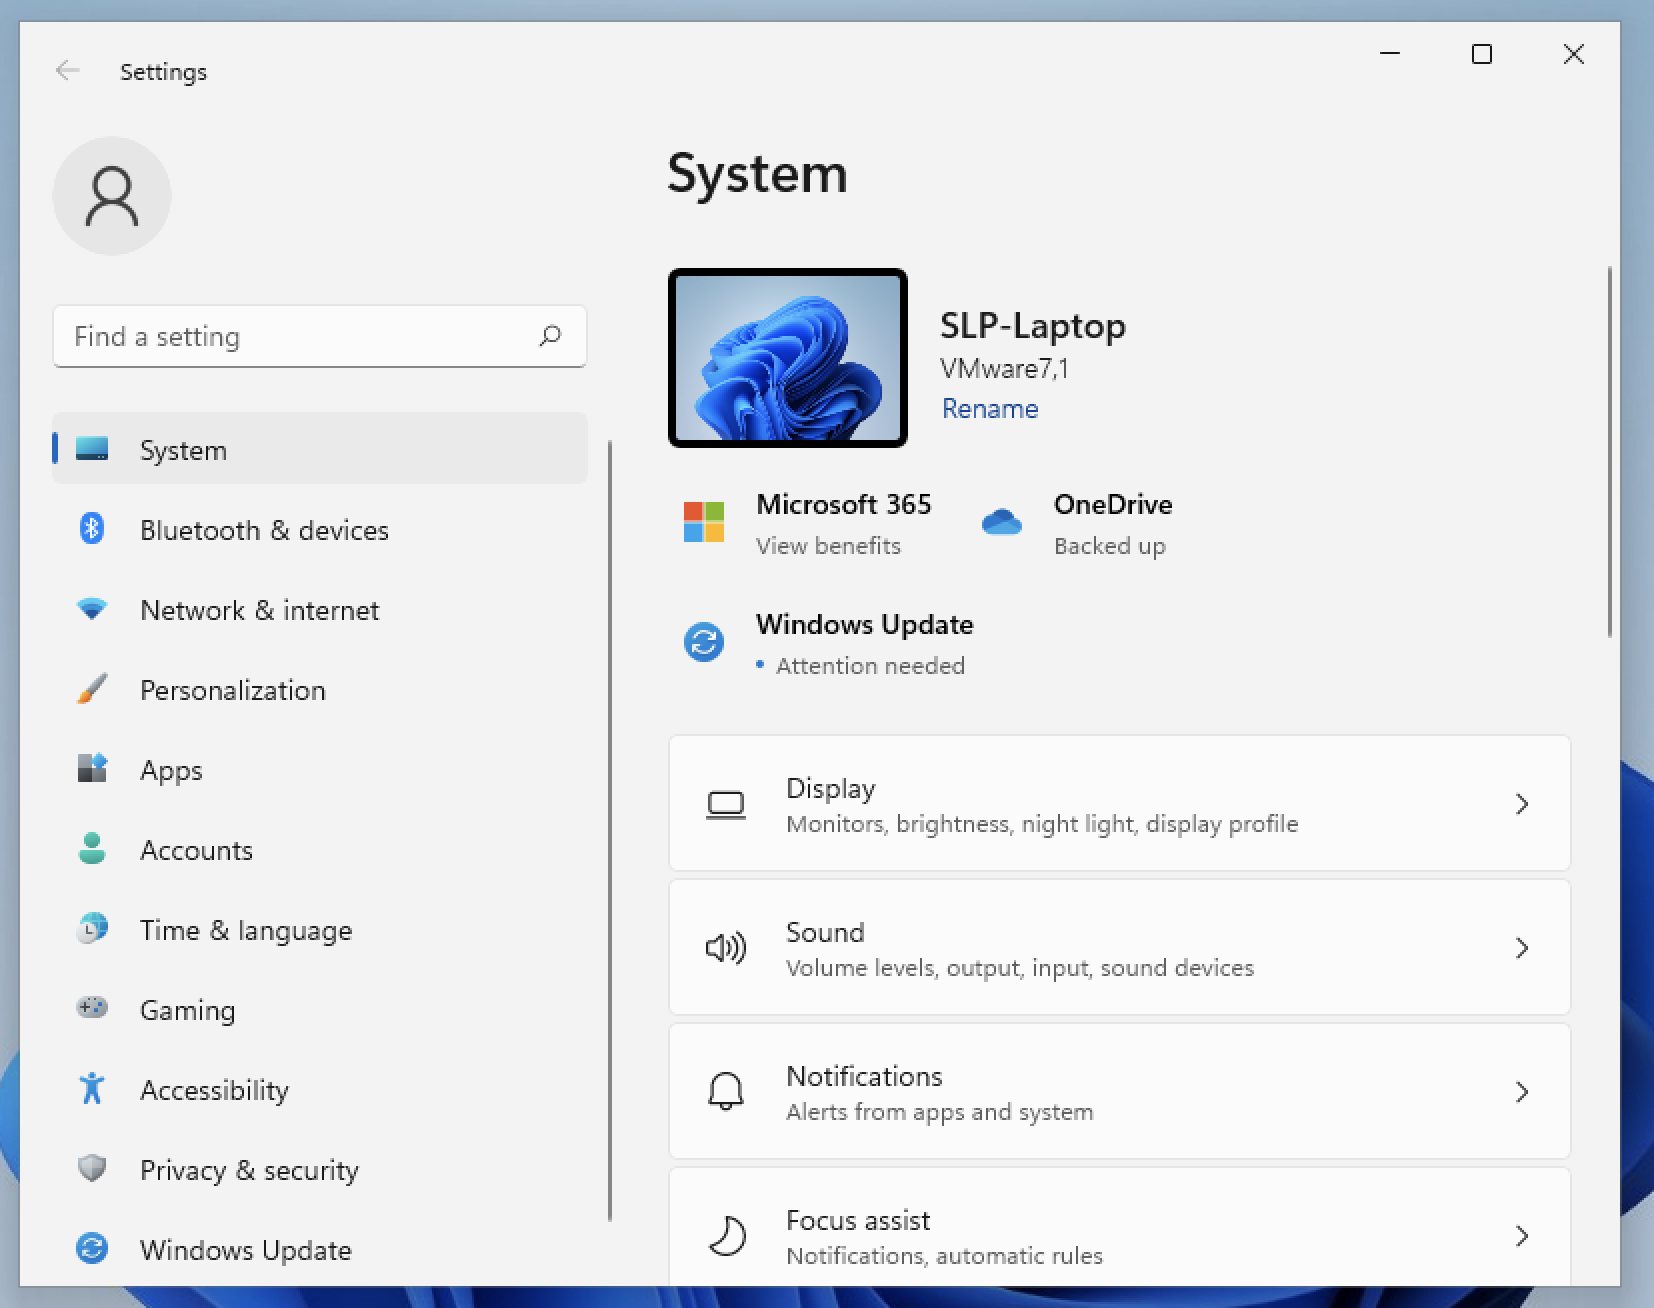Click the Rename link under SLP-Laptop

pos(990,408)
